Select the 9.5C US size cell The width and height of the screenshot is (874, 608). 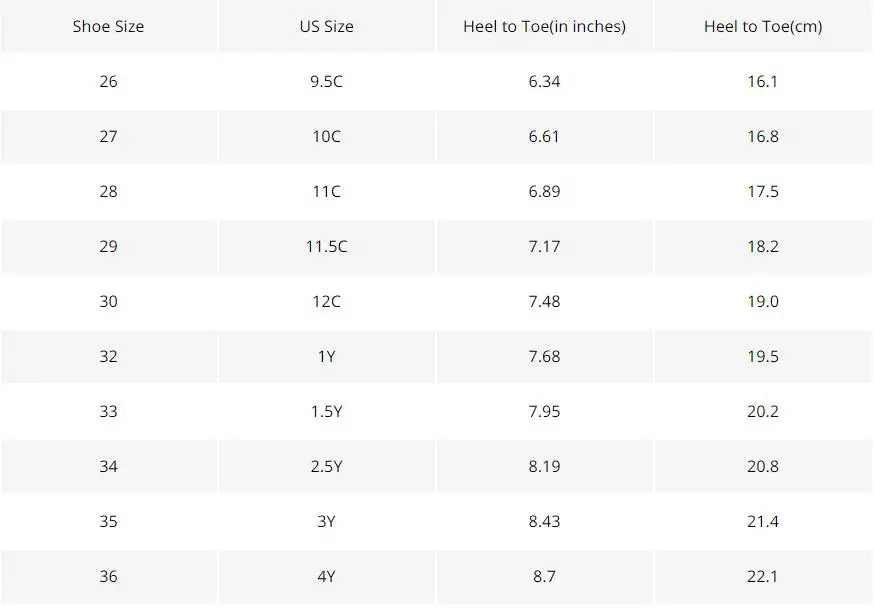[327, 81]
